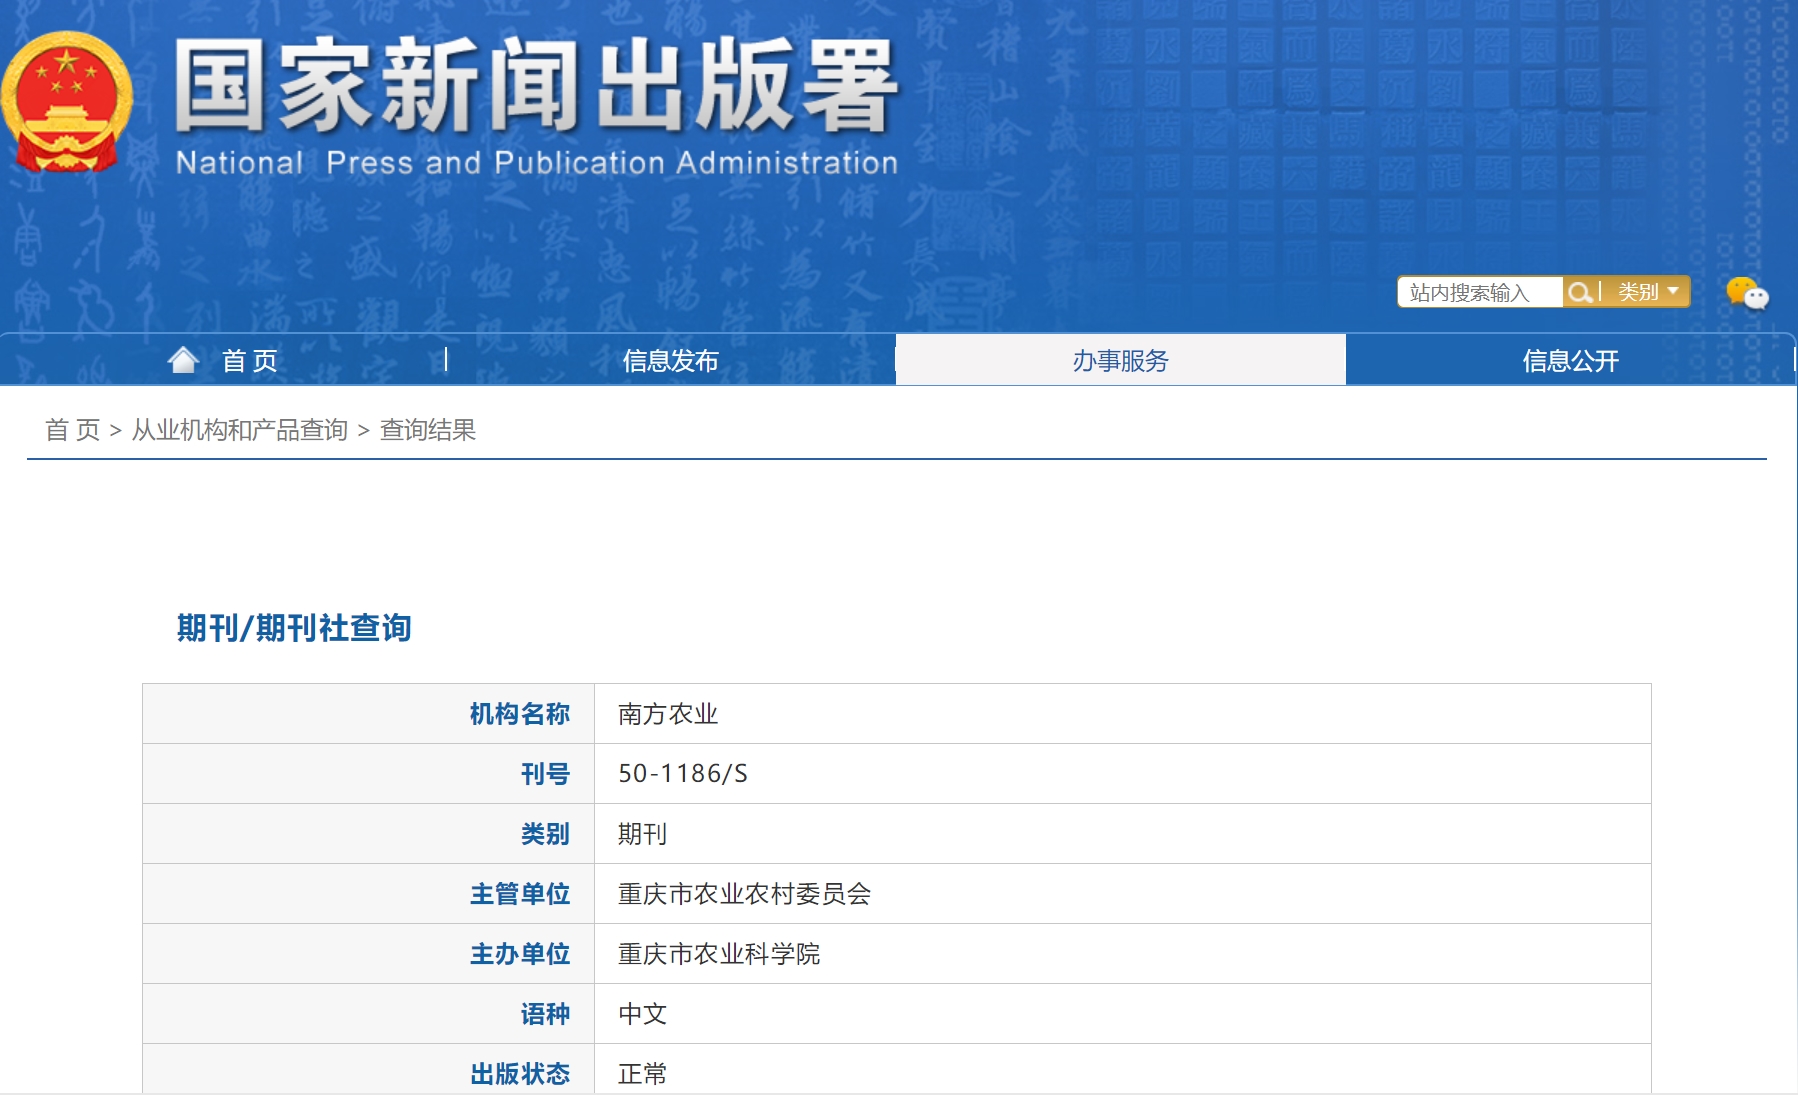Click the 查询结果 breadcrumb item
This screenshot has width=1798, height=1095.
428,430
